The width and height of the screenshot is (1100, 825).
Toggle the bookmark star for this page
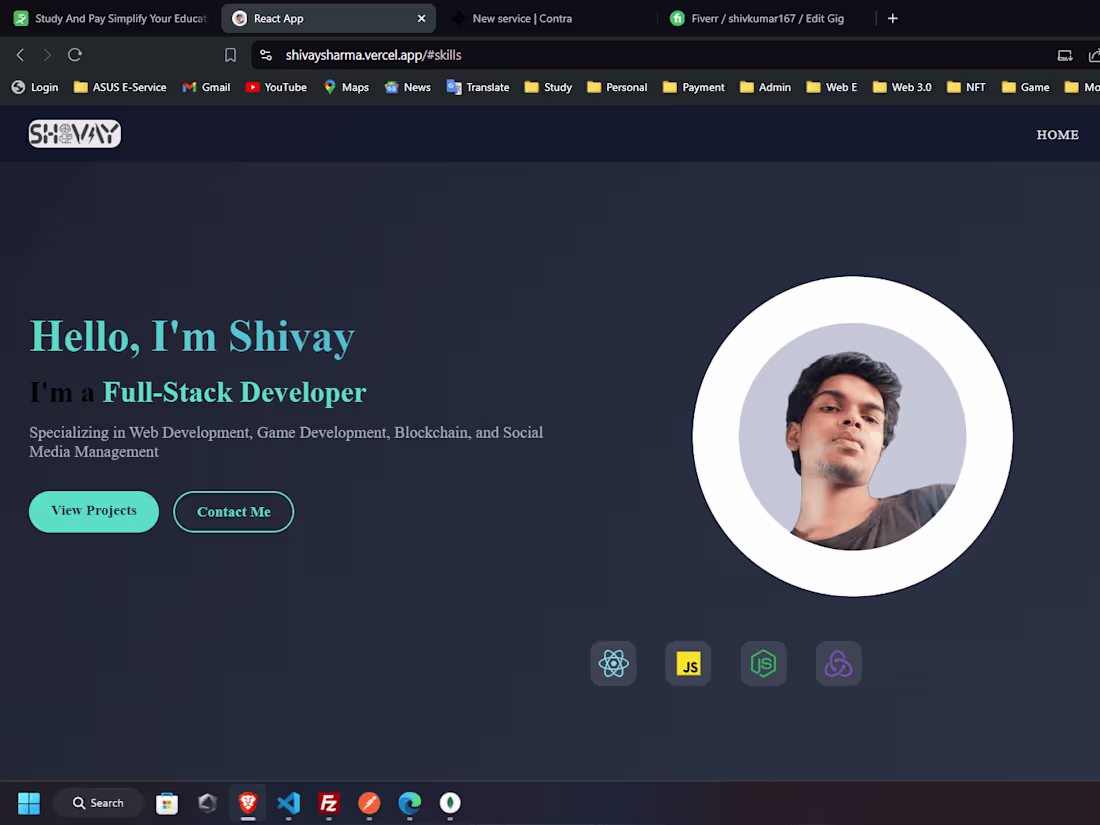[230, 55]
